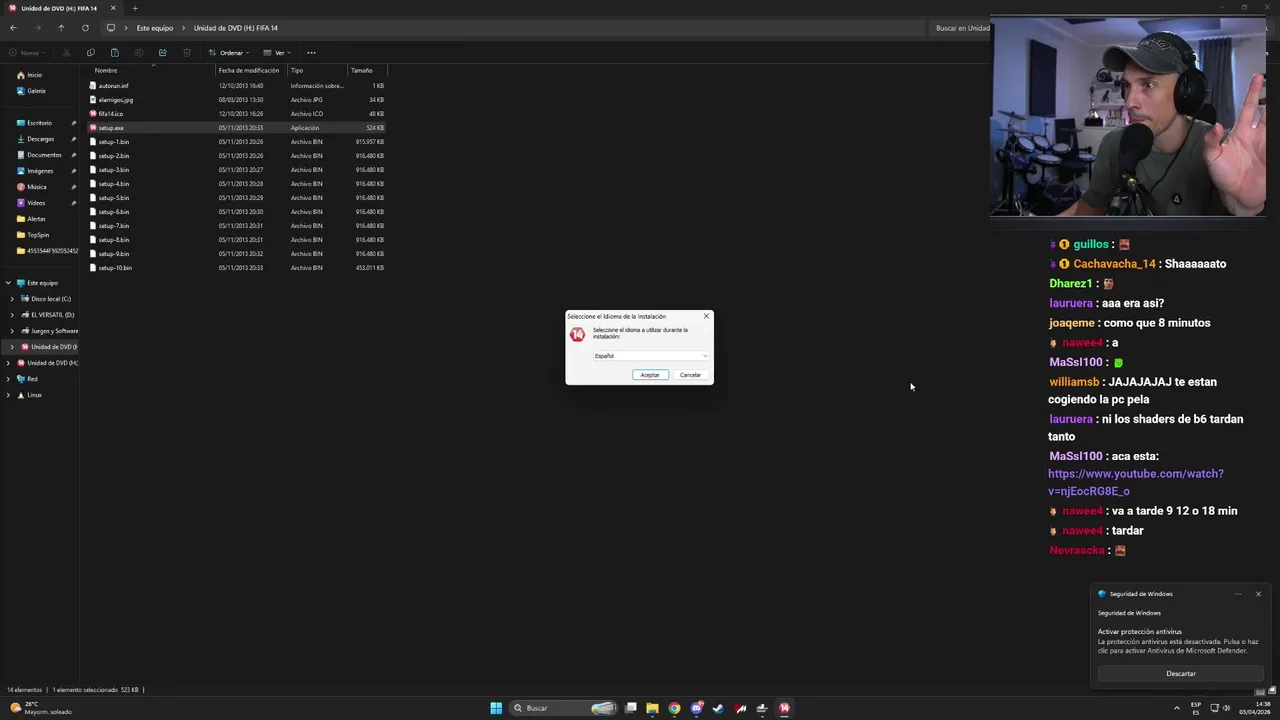Viewport: 1280px width, 720px height.
Task: Go back with the Explorer back arrow
Action: [x=13, y=28]
